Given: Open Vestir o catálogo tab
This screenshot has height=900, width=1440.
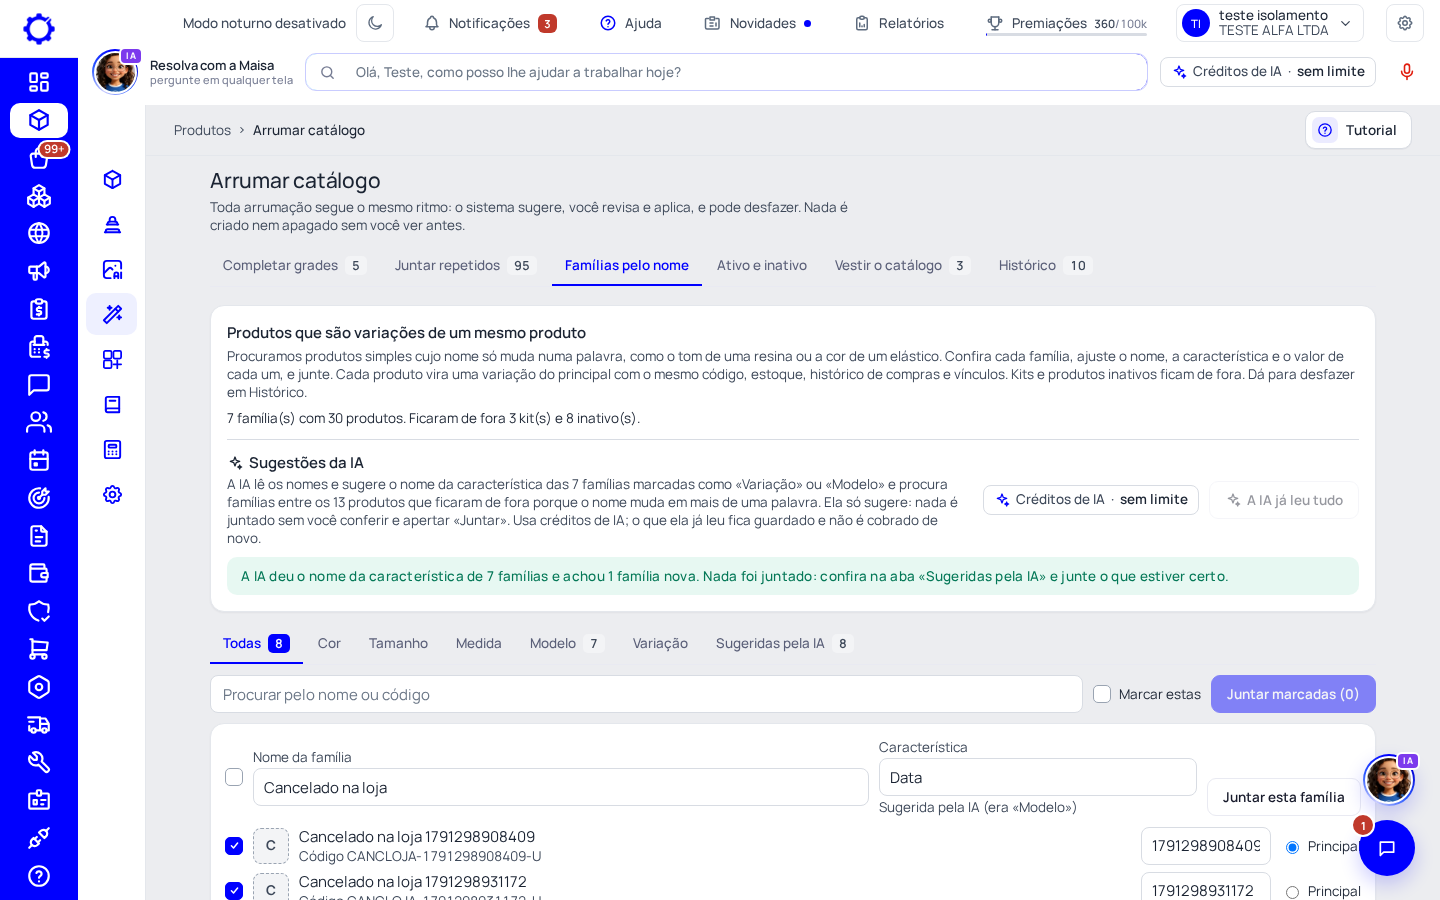Looking at the screenshot, I should coord(901,265).
